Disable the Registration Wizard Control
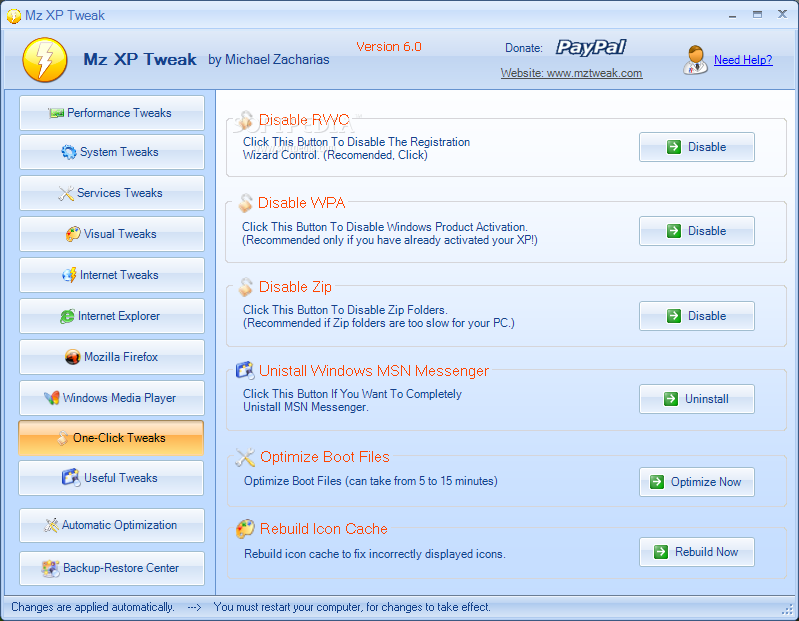Image resolution: width=799 pixels, height=621 pixels. [697, 147]
